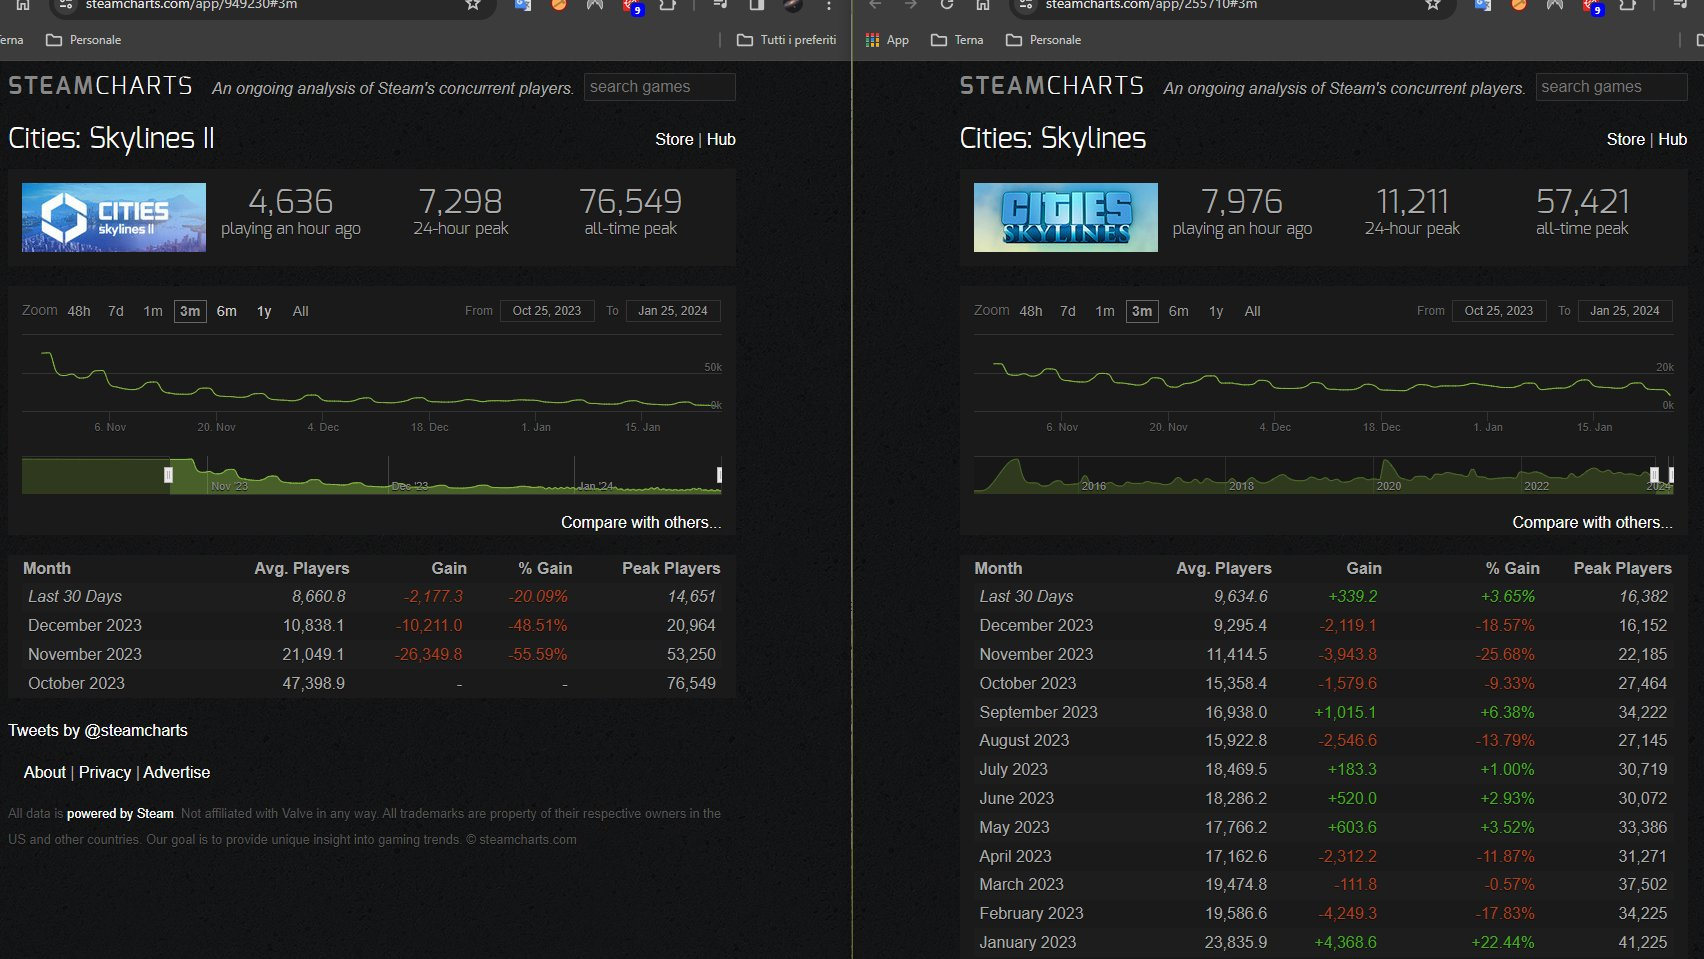Open the Hub link for Cities: Skylines II
1704x959 pixels.
tap(721, 140)
